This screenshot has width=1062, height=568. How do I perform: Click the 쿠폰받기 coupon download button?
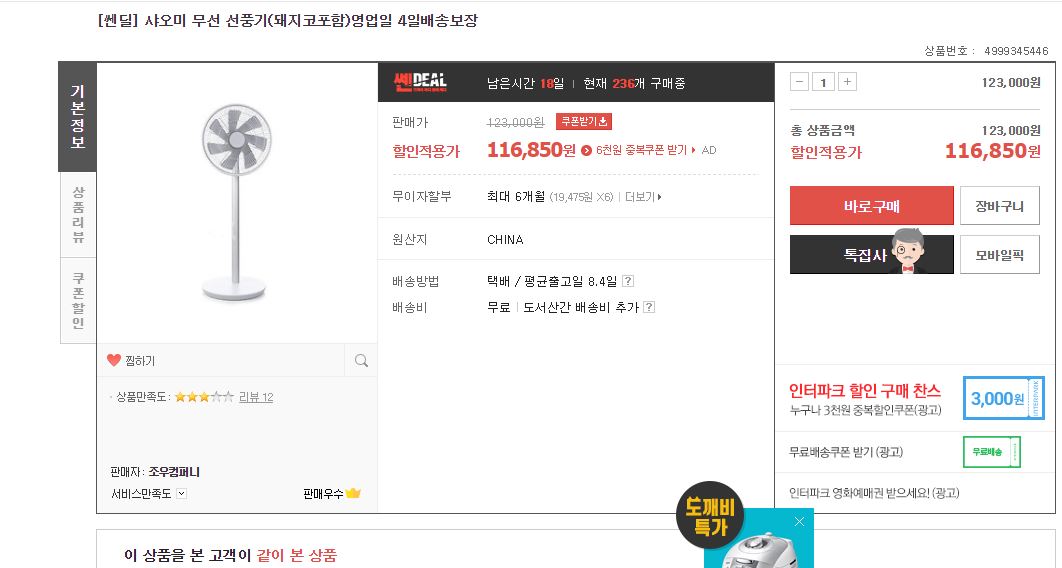click(x=584, y=122)
